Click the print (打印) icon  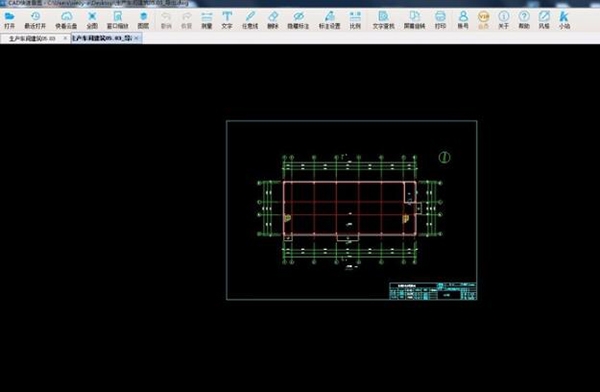[x=440, y=20]
